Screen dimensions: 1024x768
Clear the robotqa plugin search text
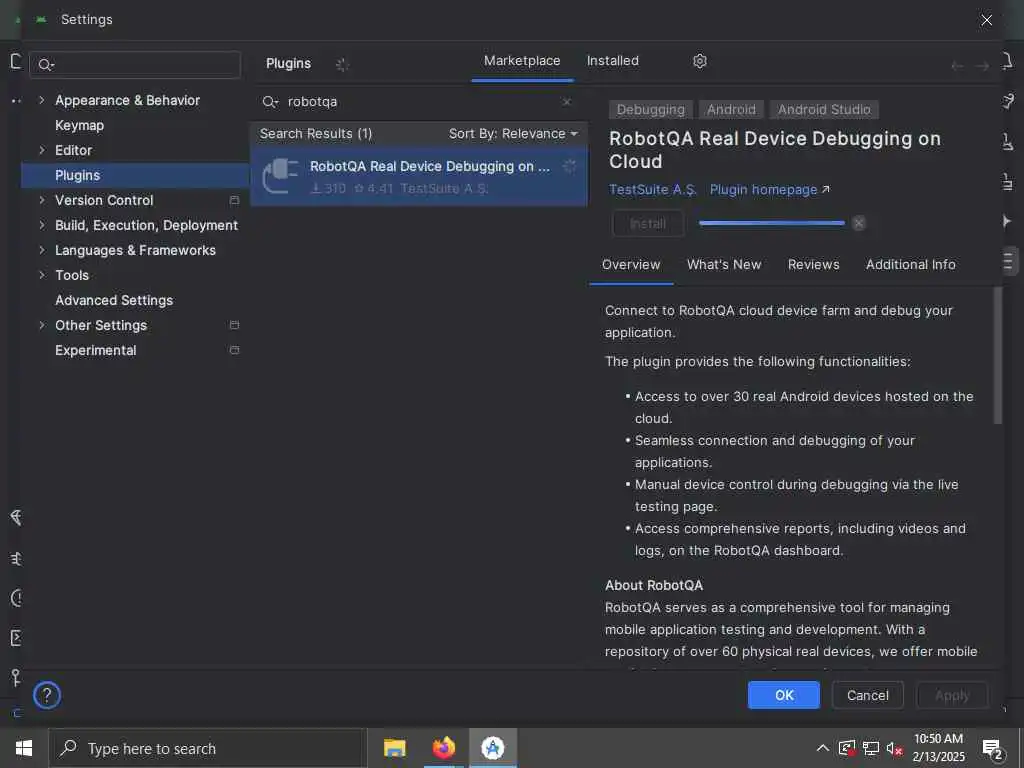[x=566, y=102]
